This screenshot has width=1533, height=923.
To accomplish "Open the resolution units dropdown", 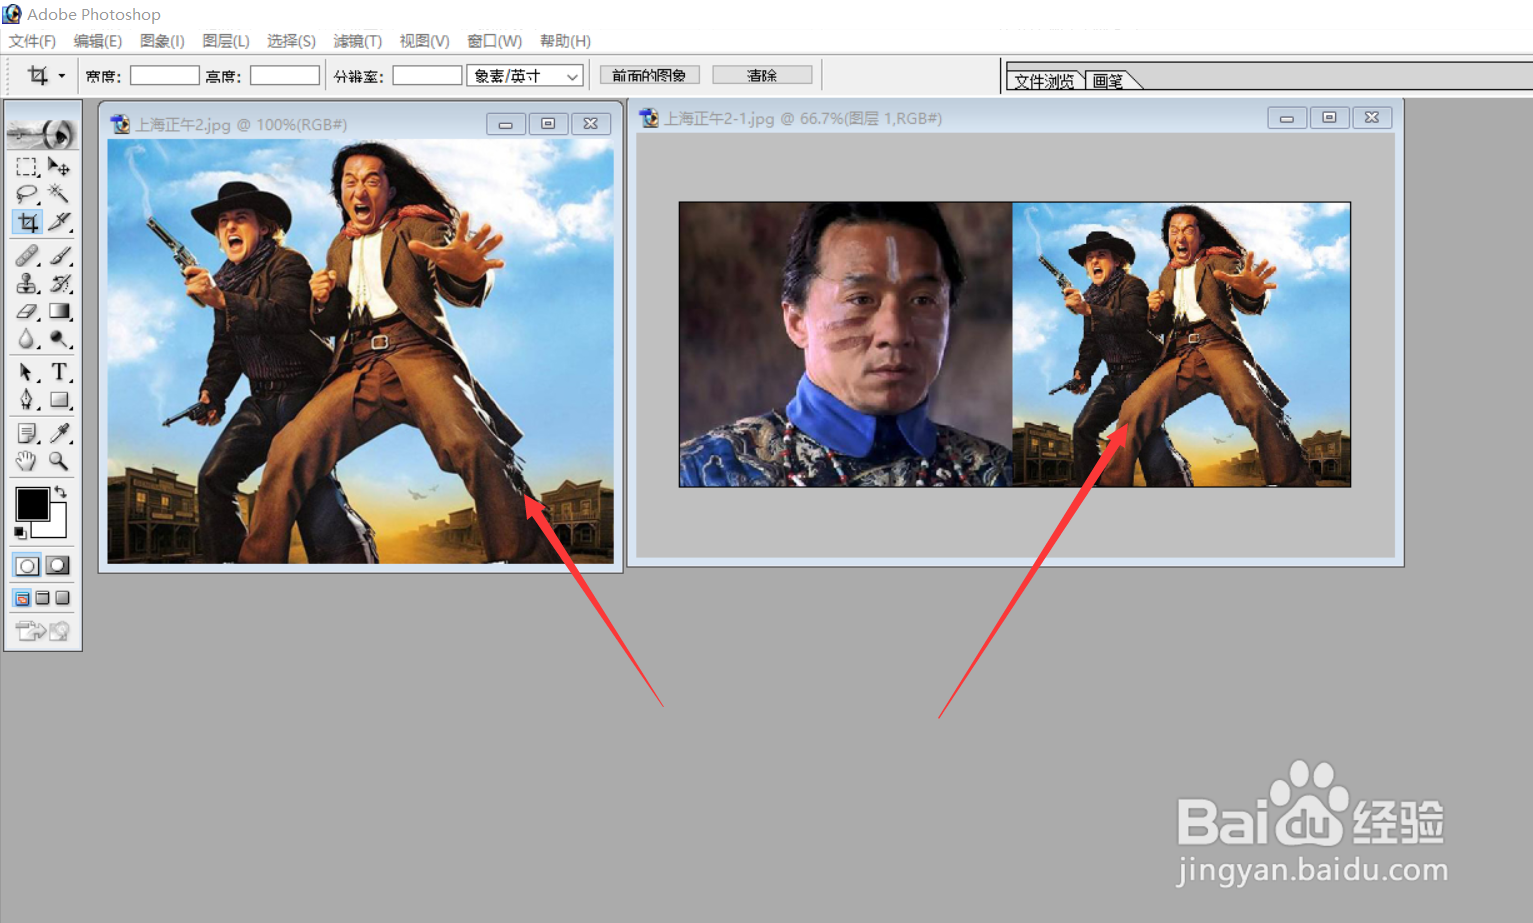I will [x=525, y=76].
